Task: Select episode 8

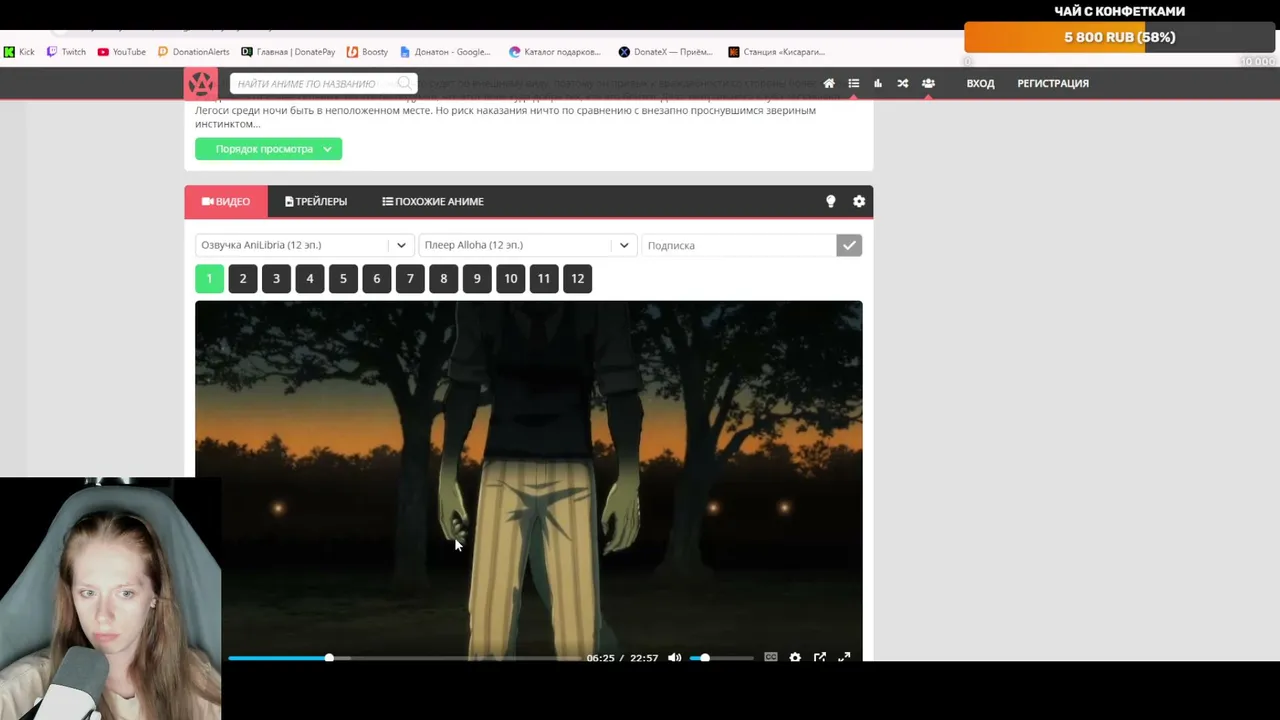Action: 444,278
